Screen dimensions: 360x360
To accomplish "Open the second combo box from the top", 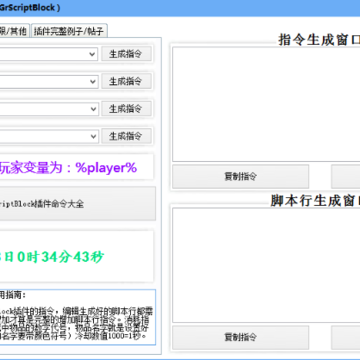I will (x=49, y=82).
